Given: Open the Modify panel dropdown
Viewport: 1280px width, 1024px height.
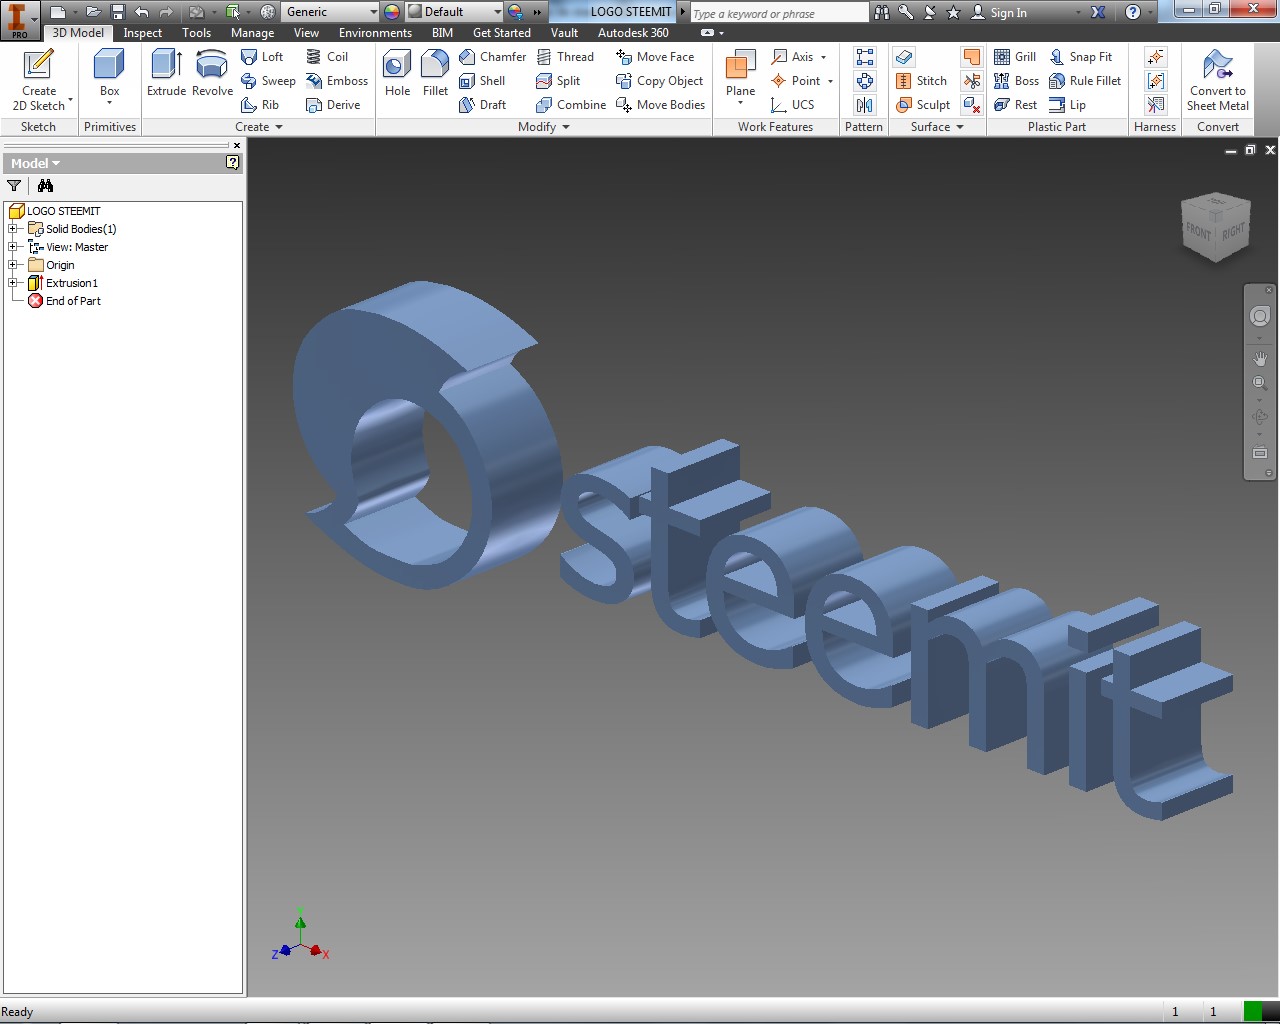Looking at the screenshot, I should point(544,127).
